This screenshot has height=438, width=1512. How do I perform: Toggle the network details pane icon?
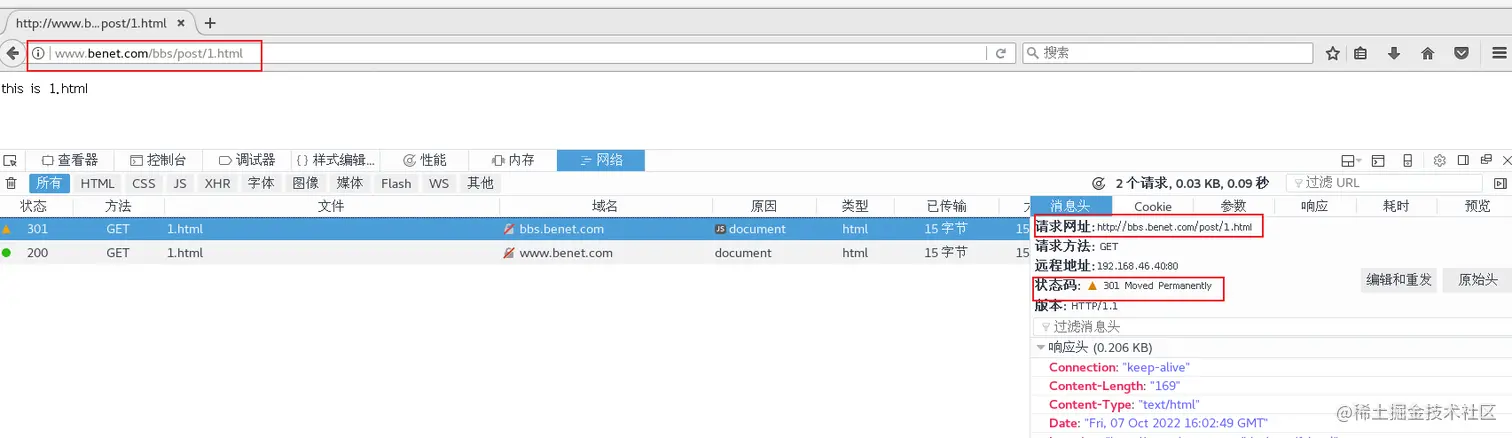(x=1500, y=183)
